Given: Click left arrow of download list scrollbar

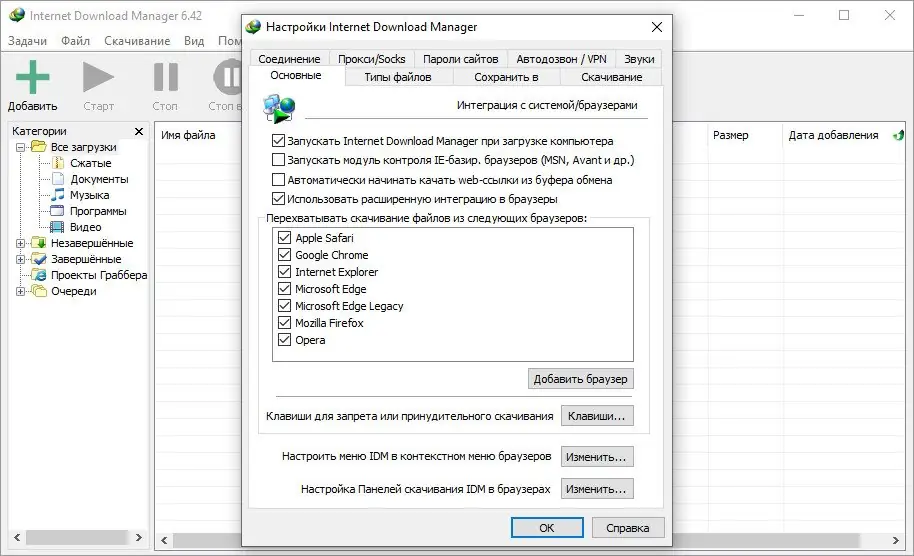Looking at the screenshot, I should (x=164, y=540).
